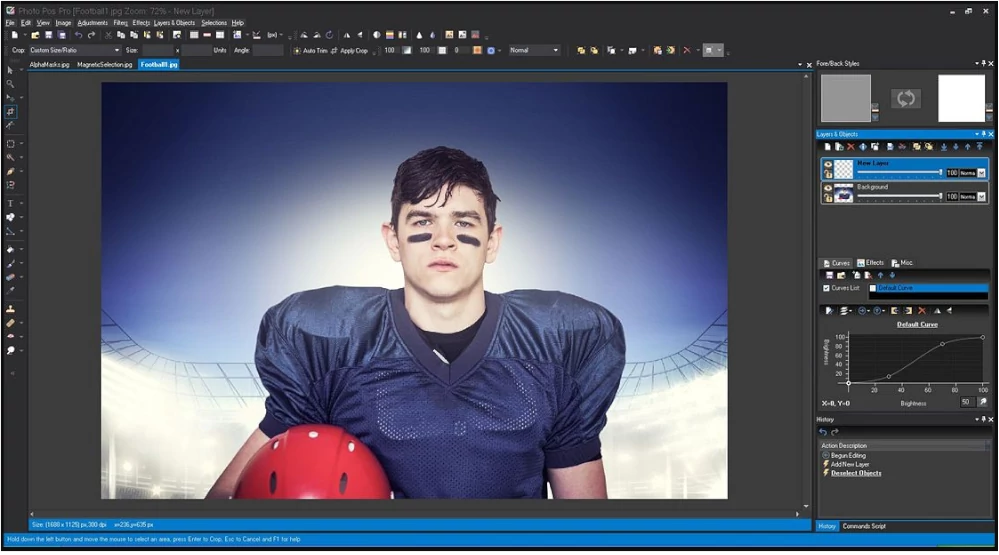Click the Default Curve title link

917,324
